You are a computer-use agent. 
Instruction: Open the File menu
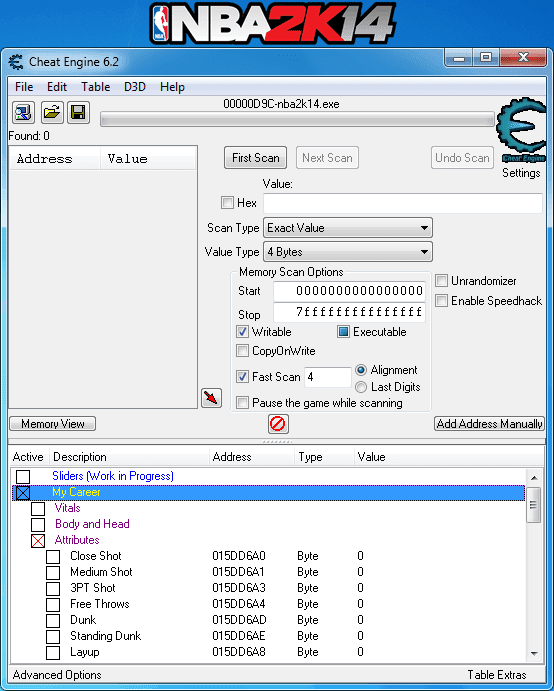tap(24, 87)
